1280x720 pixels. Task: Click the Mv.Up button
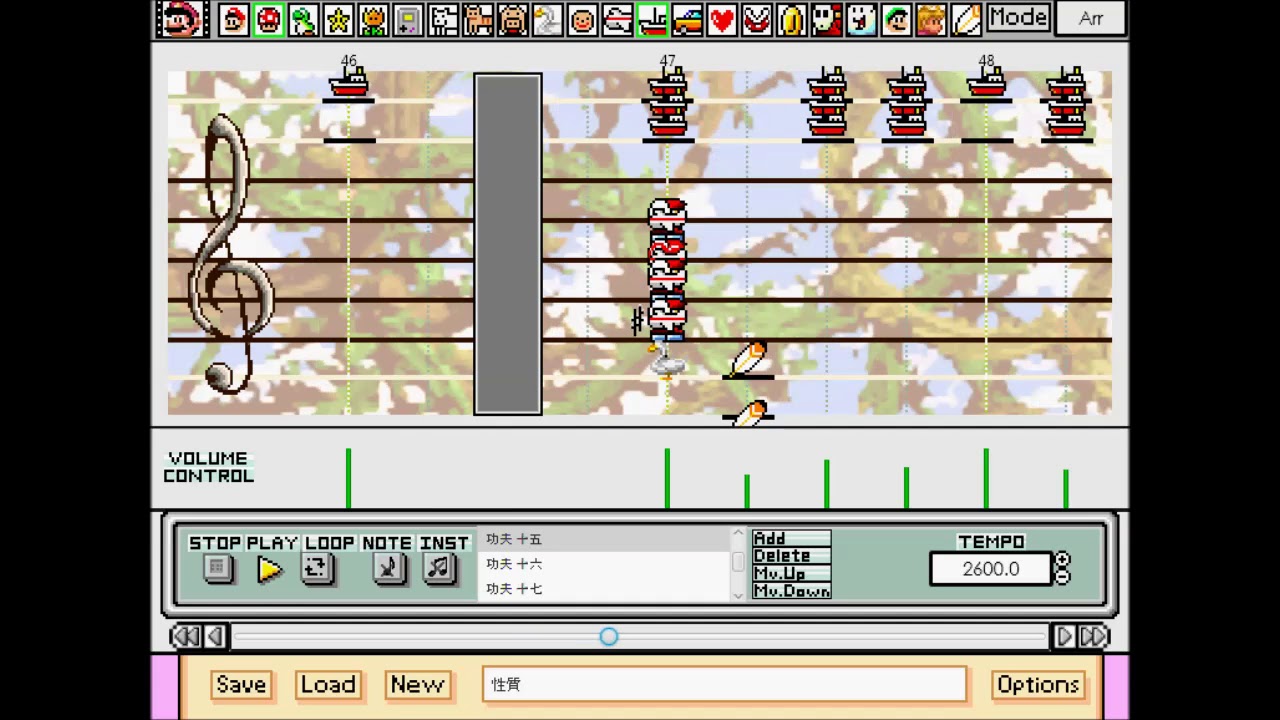click(x=791, y=574)
